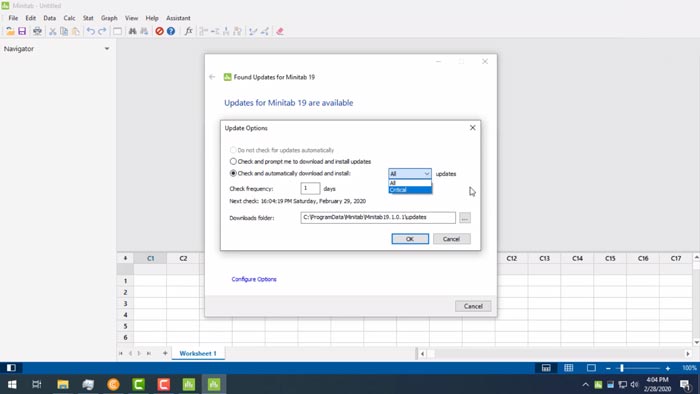
Task: Choose 'All' from the open dropdown list
Action: point(410,183)
